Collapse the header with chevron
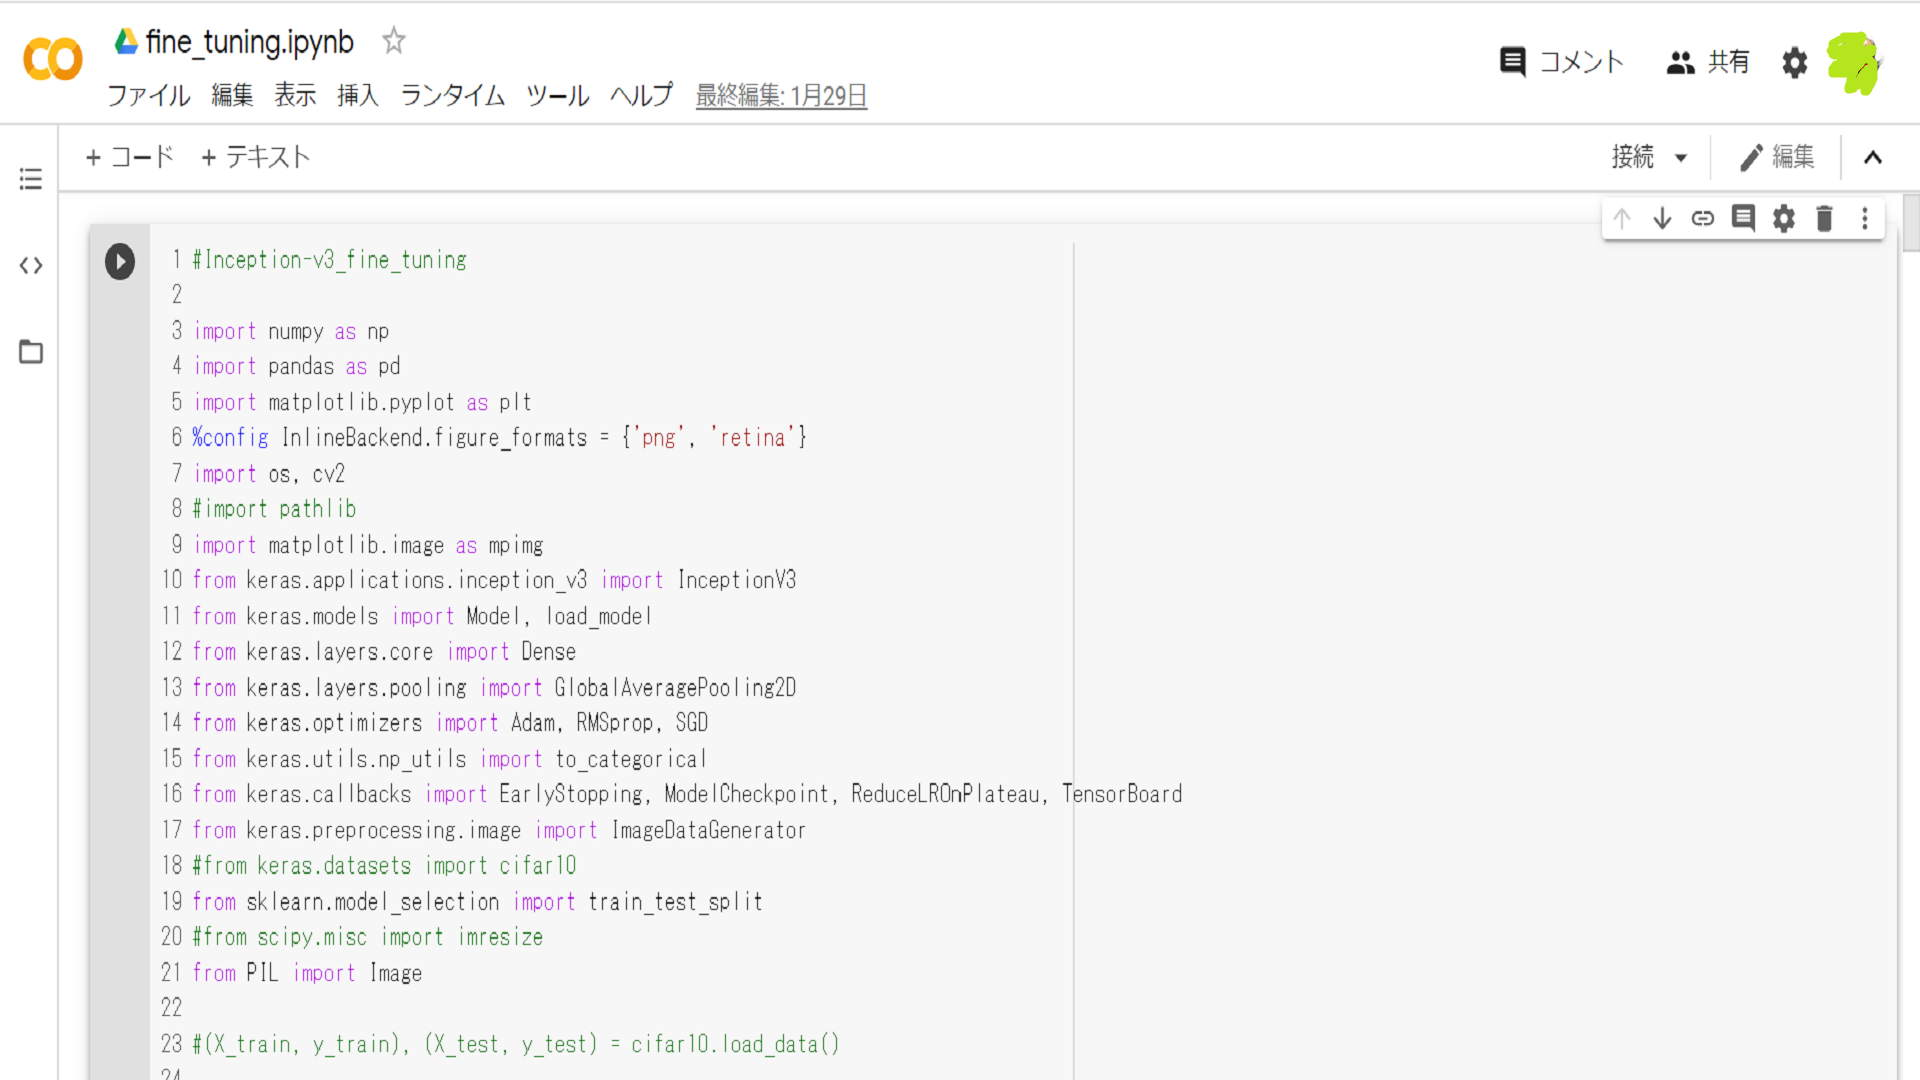 (x=1873, y=158)
